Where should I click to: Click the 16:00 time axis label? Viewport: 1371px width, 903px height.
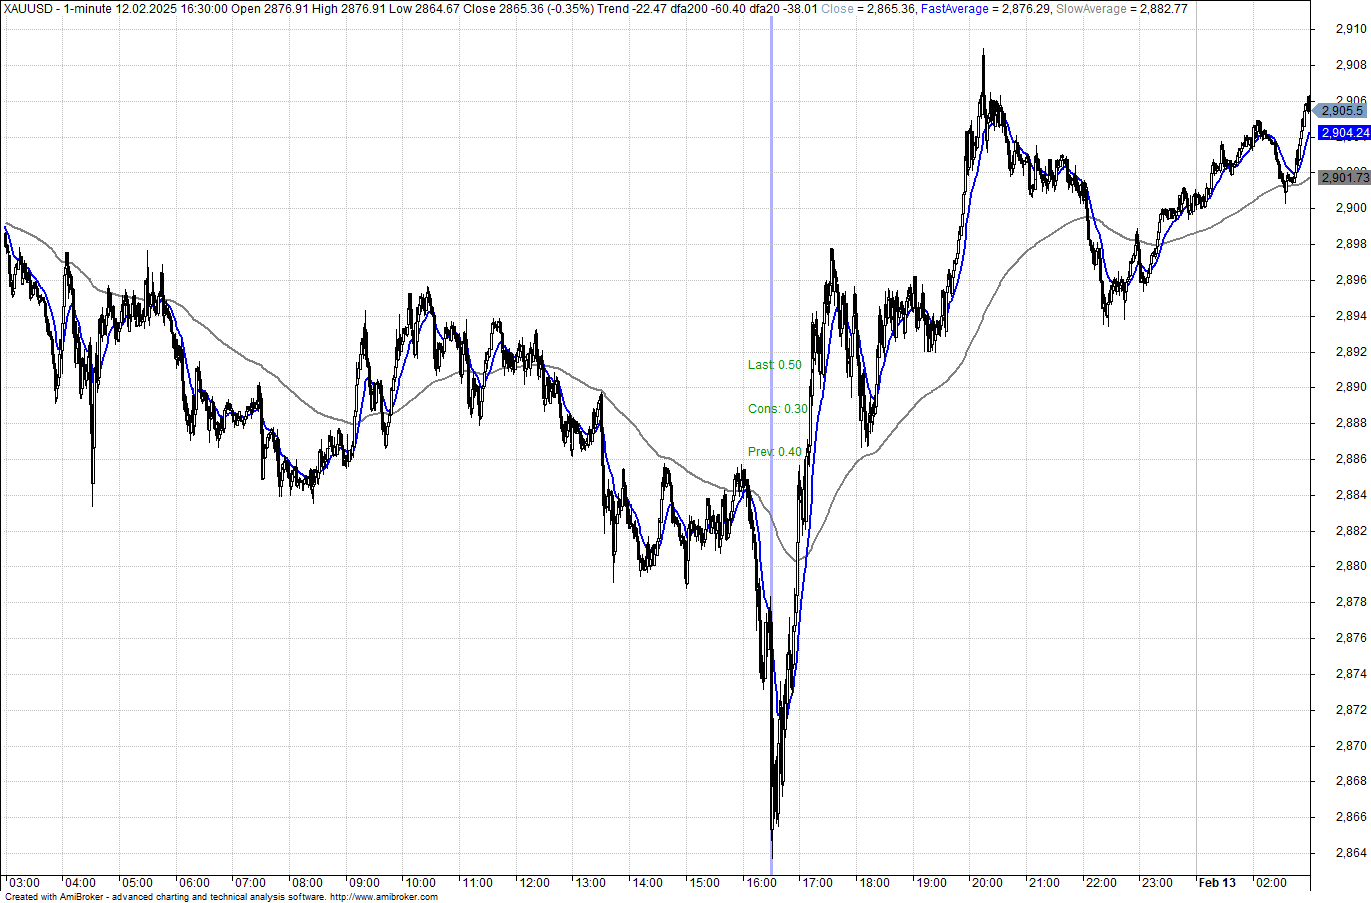pos(760,883)
